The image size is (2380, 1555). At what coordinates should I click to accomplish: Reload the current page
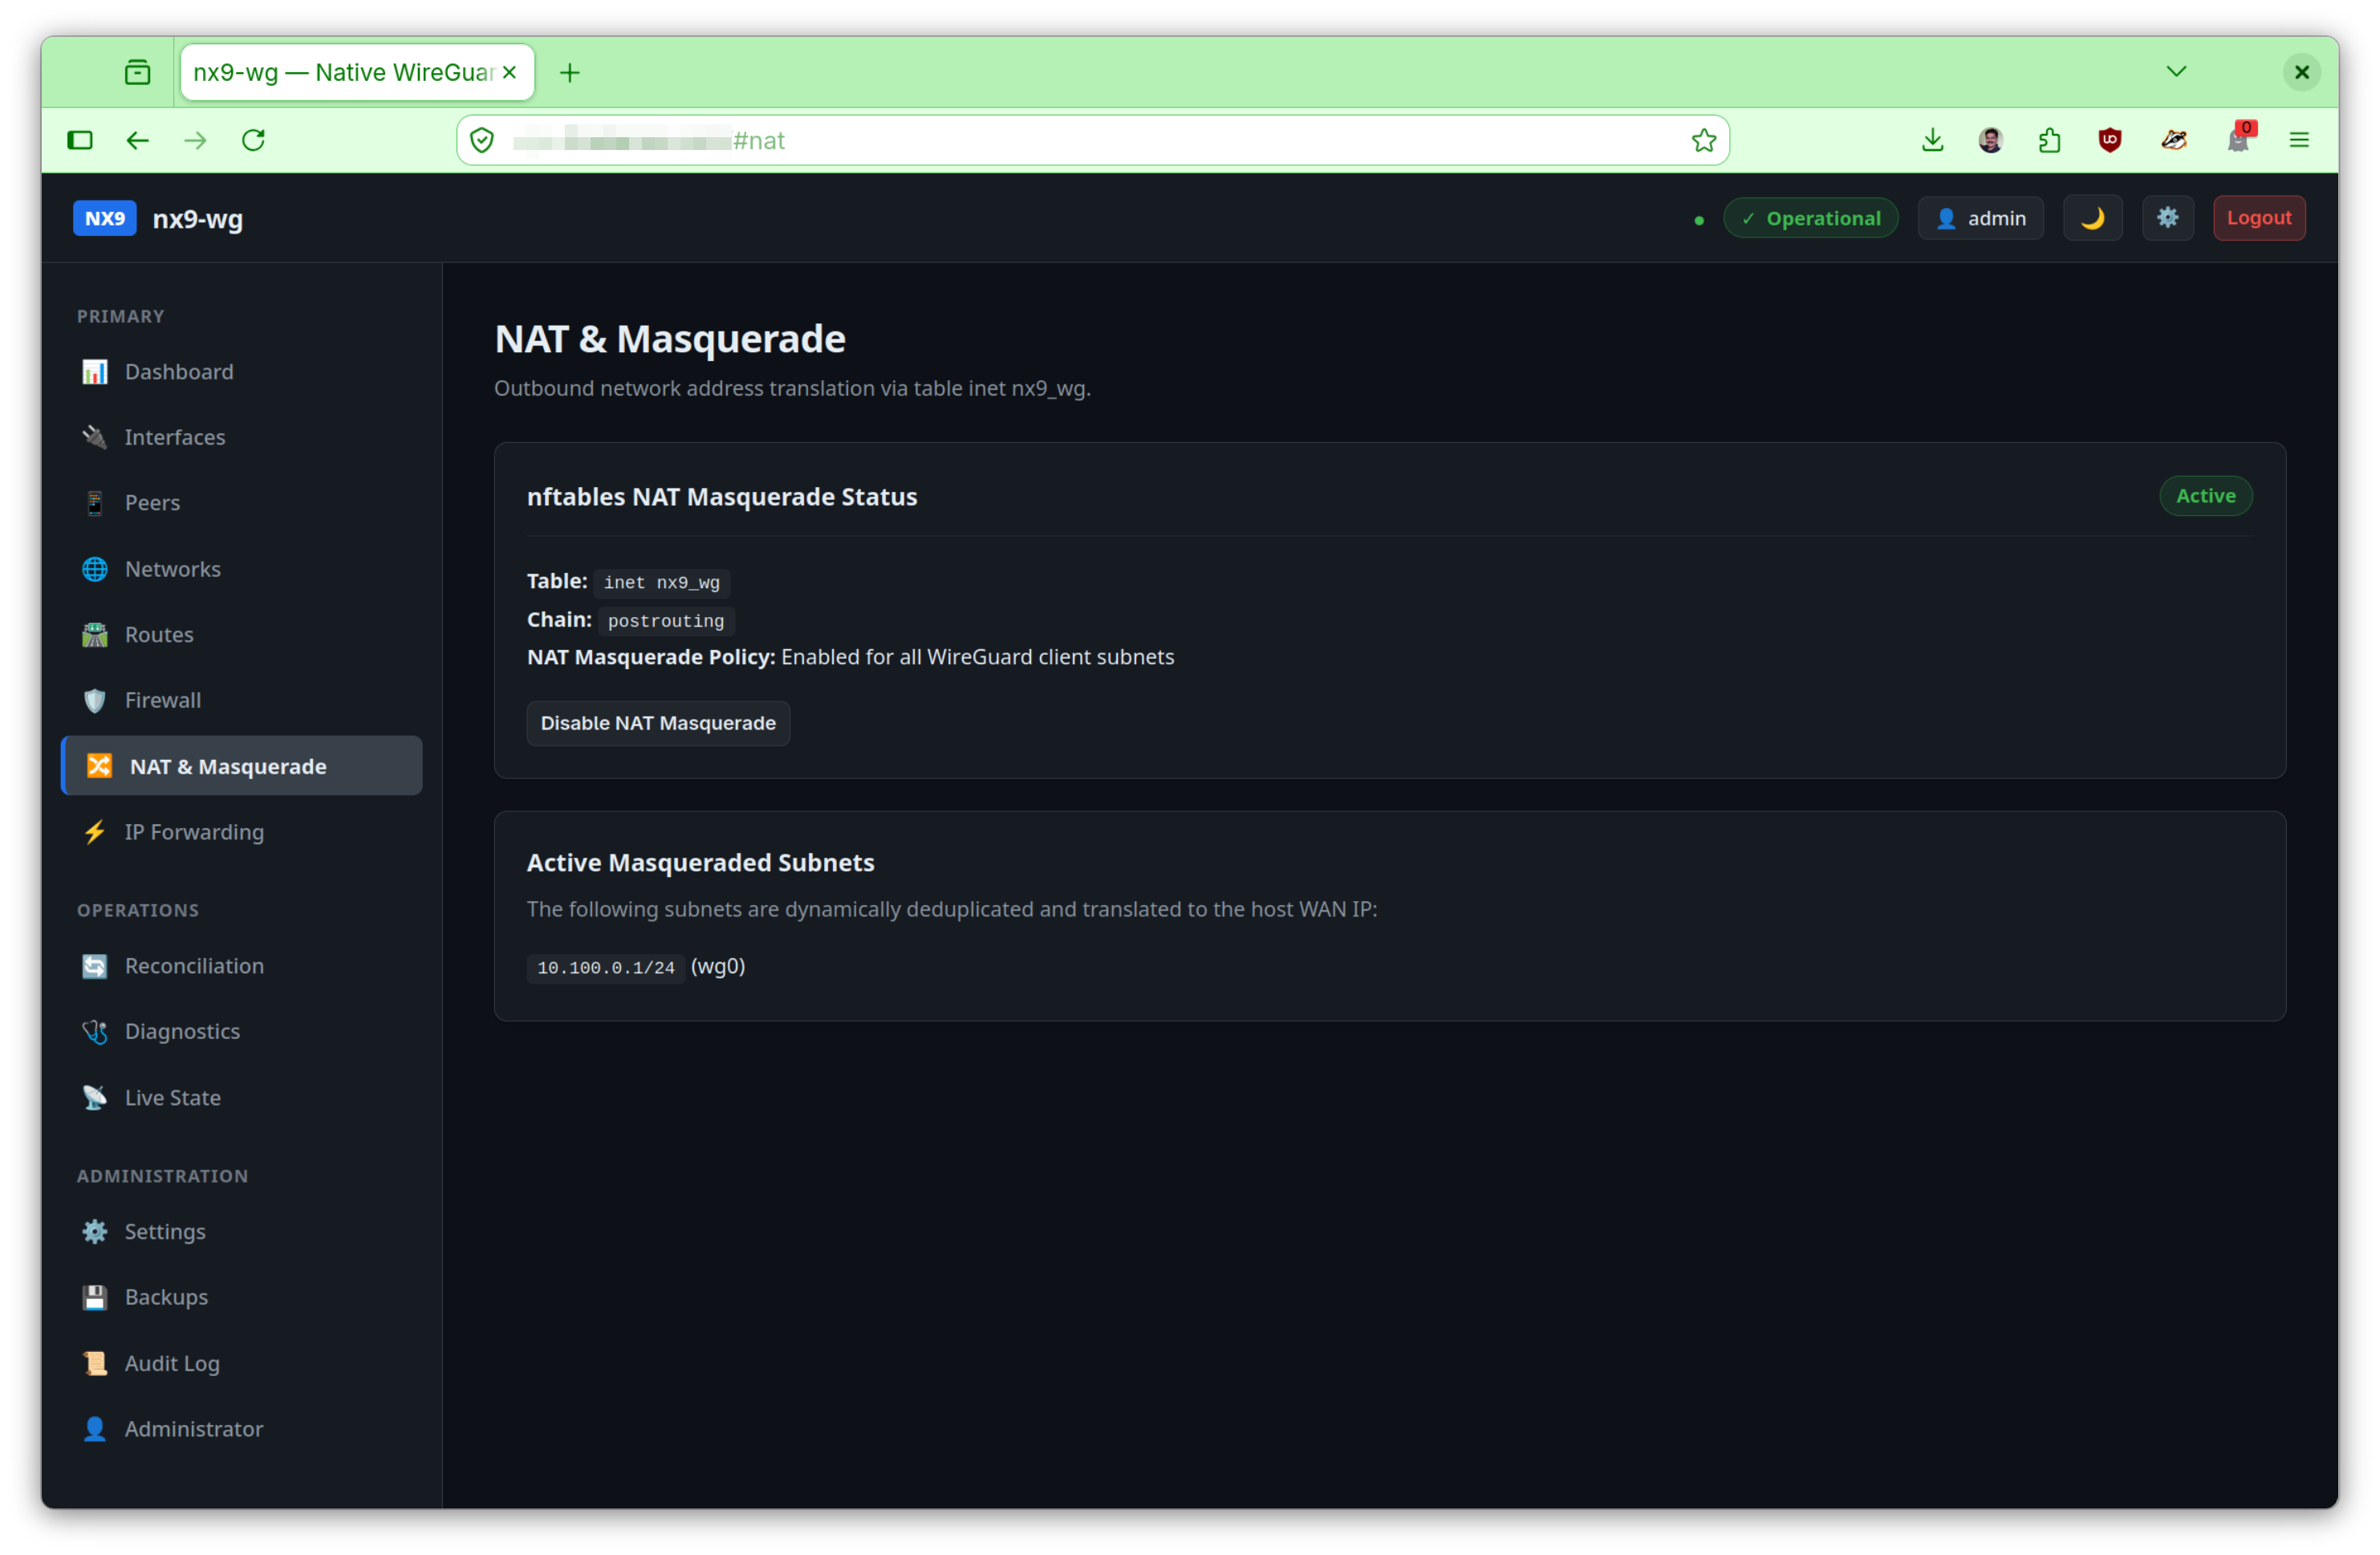tap(254, 140)
